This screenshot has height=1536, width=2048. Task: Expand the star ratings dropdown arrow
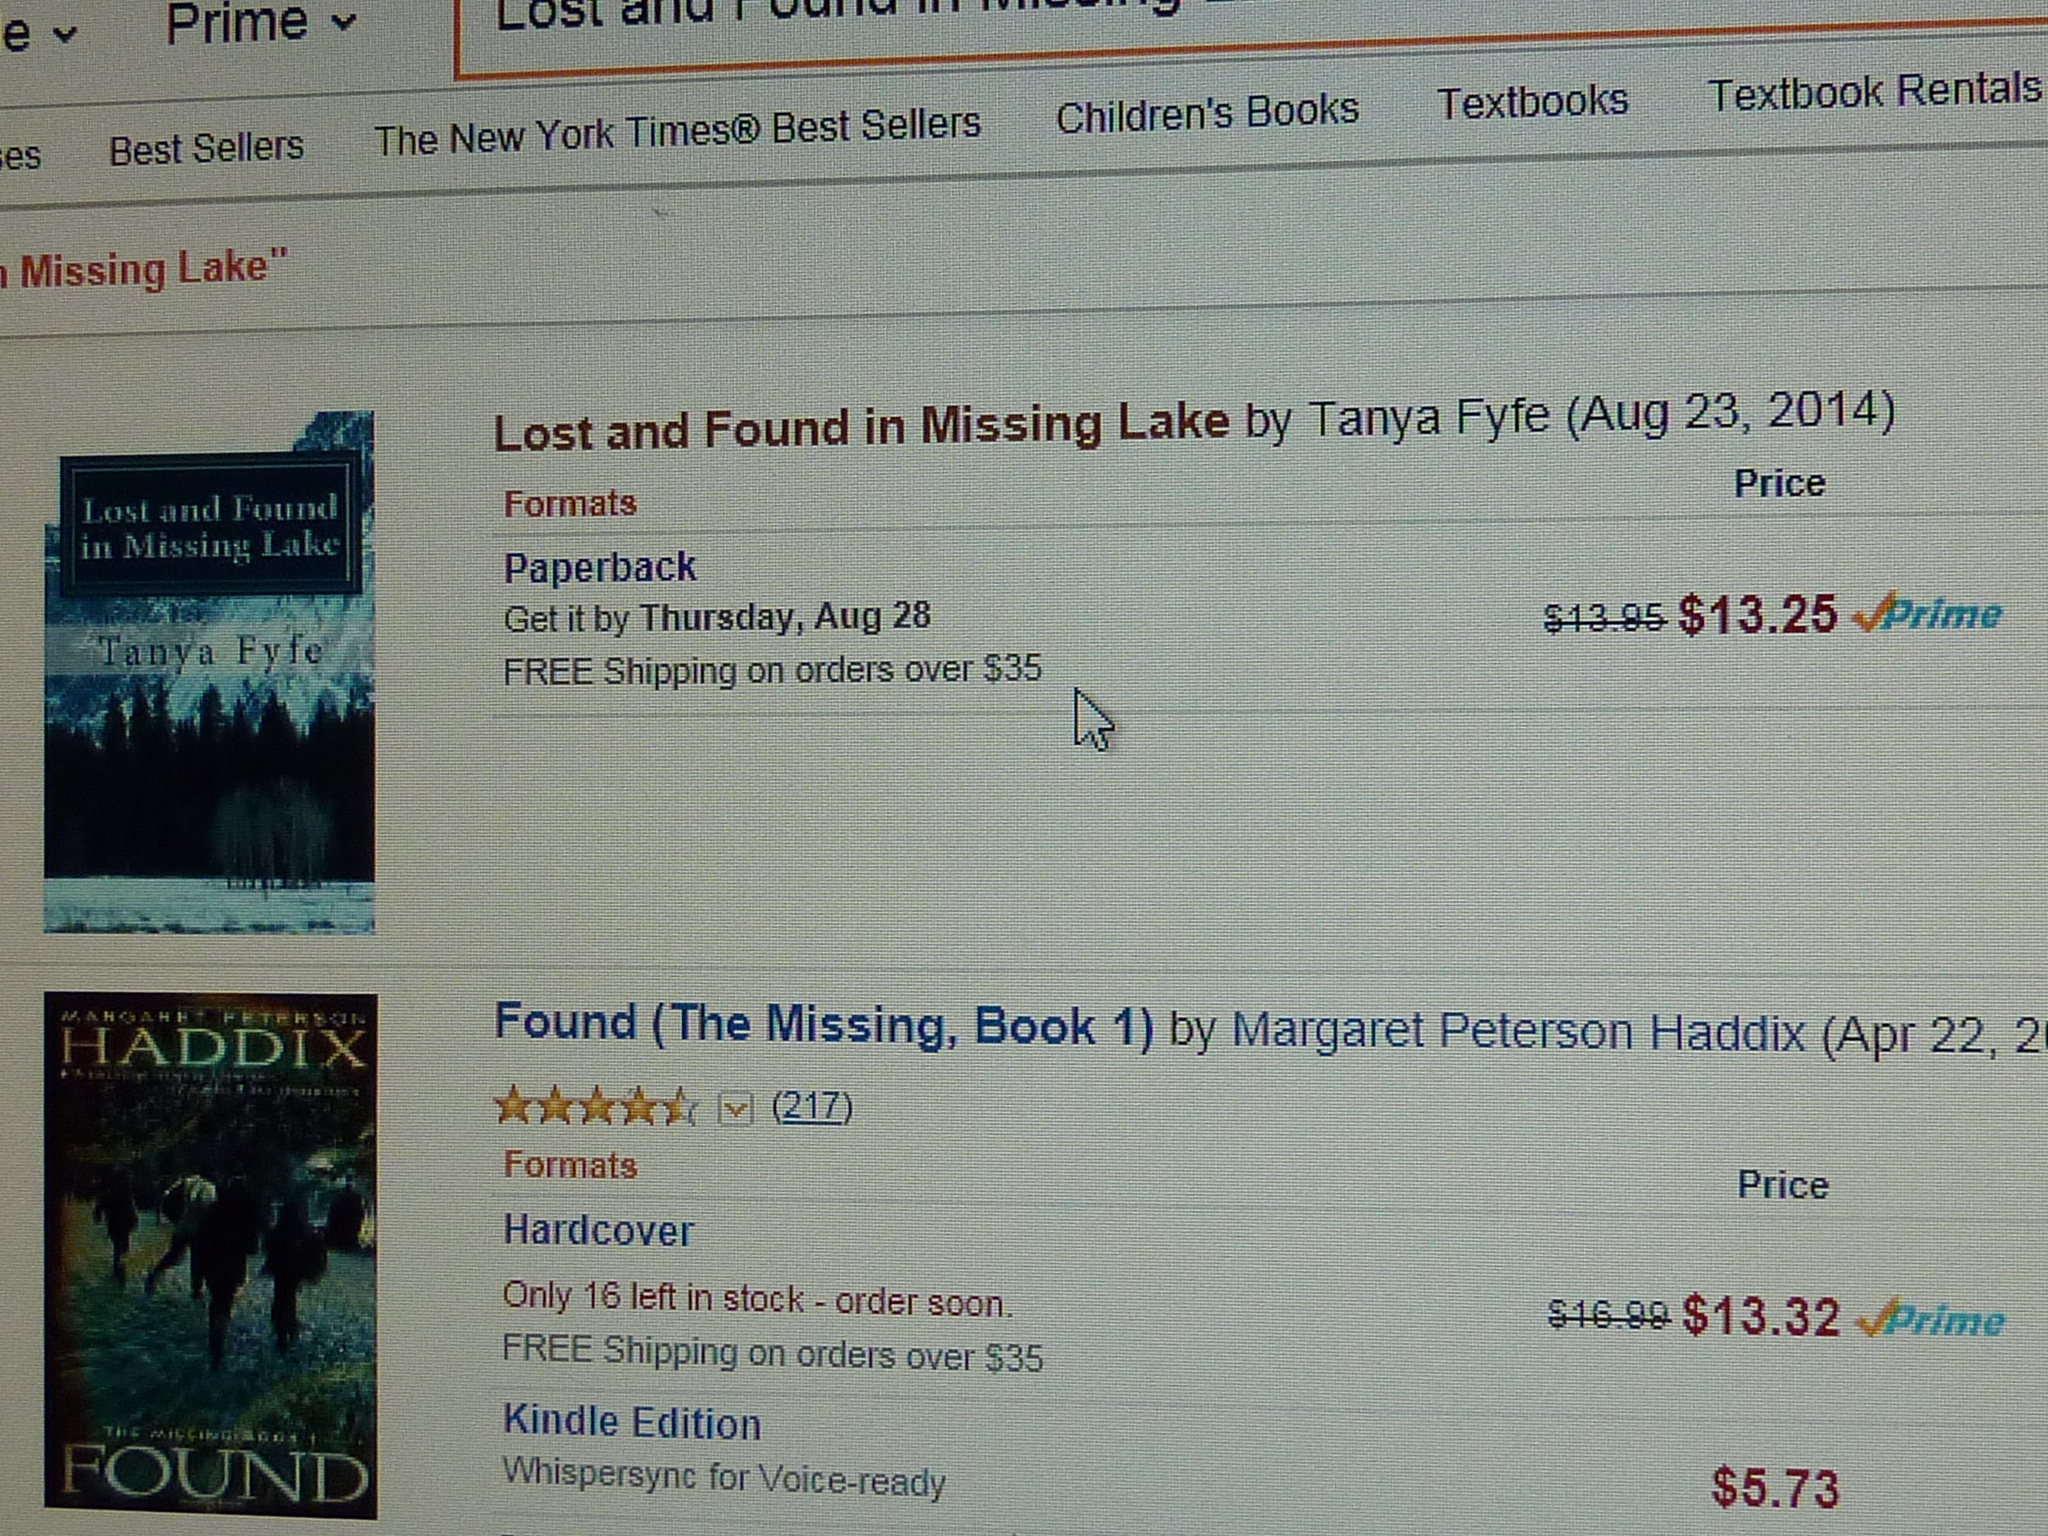tap(735, 1109)
